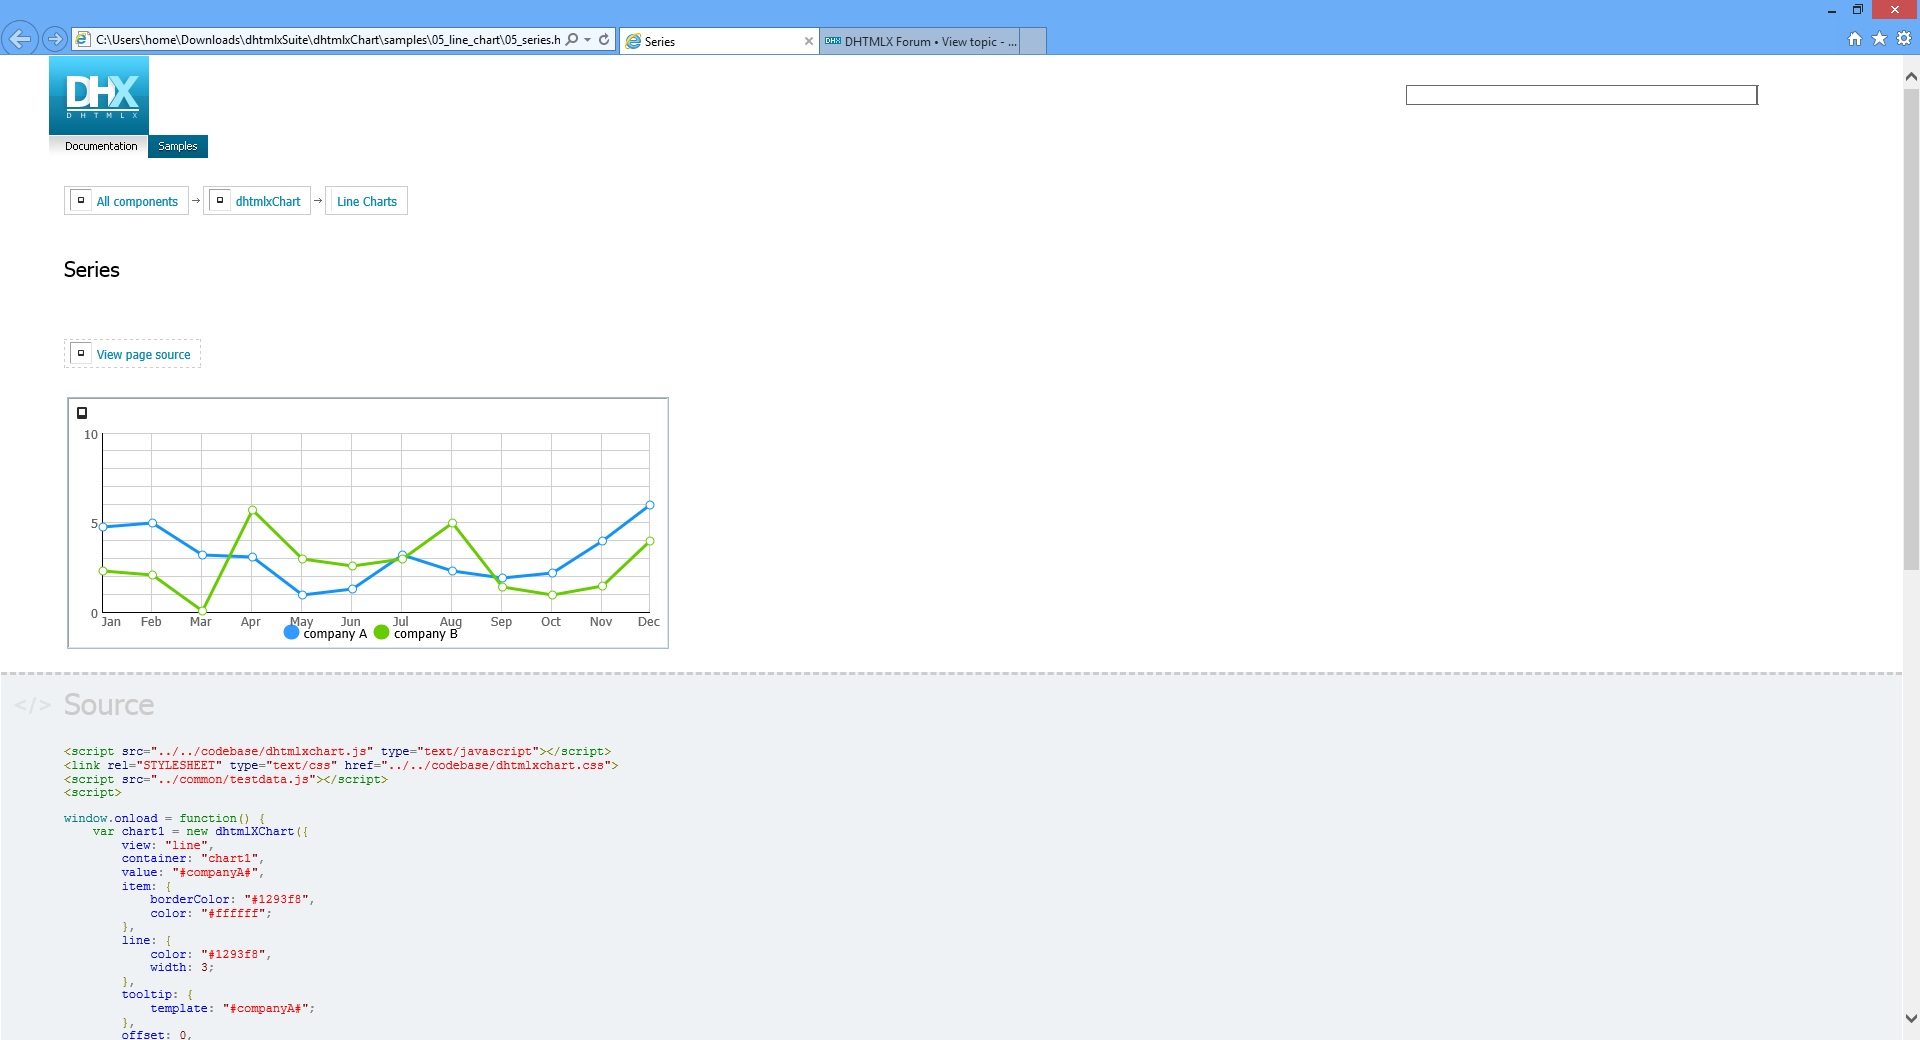Viewport: 1920px width, 1040px height.
Task: Go back using the browser Back arrow
Action: coord(20,39)
